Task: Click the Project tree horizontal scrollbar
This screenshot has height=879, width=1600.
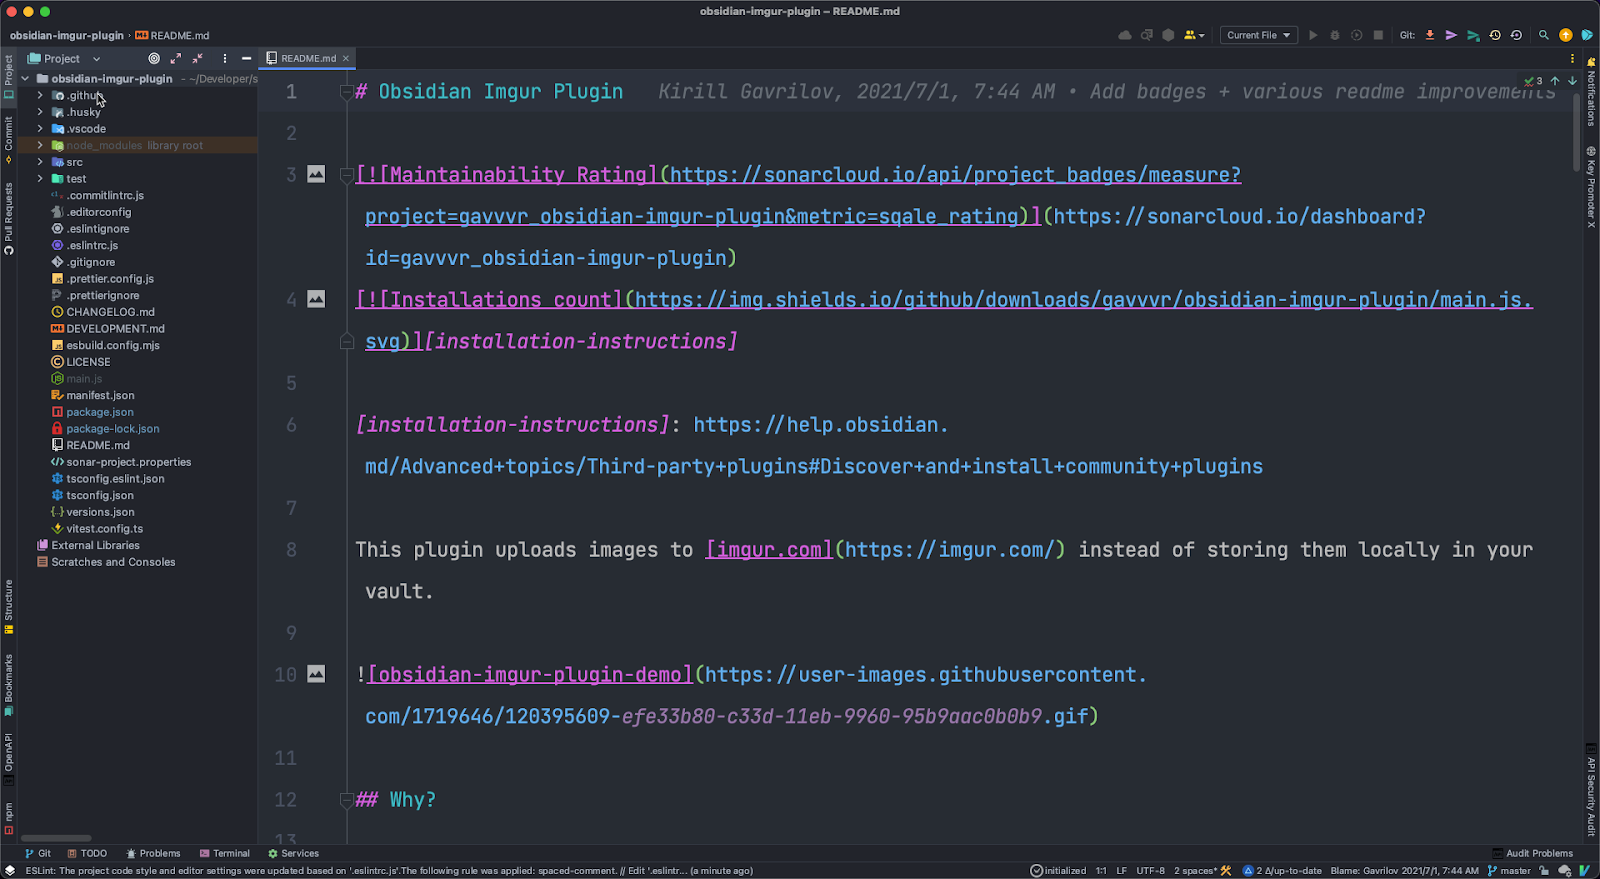Action: 56,838
